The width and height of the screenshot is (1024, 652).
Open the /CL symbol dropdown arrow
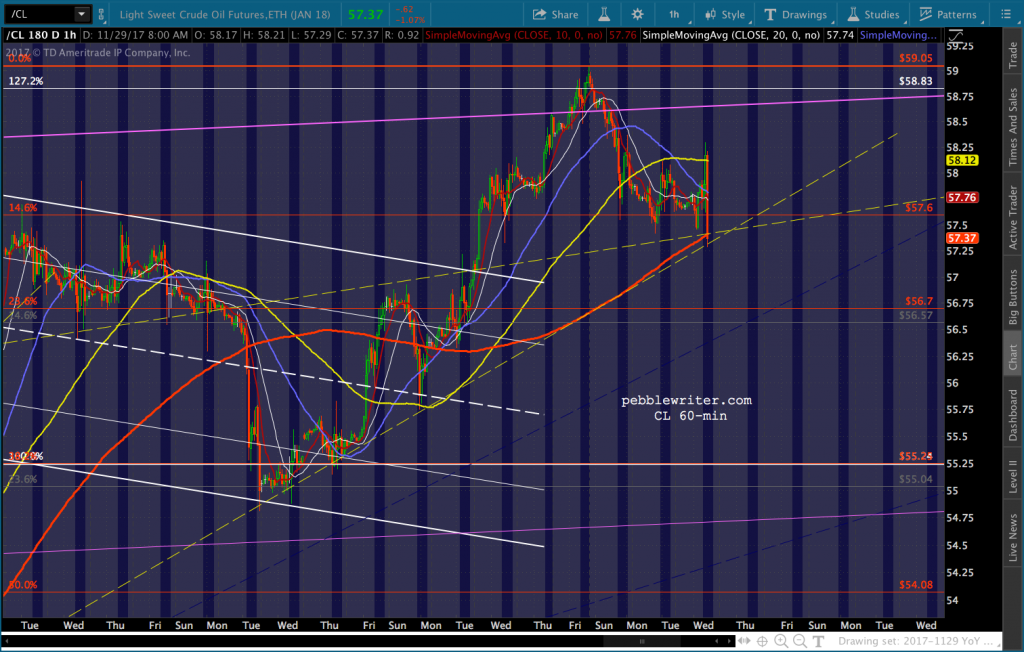pos(82,14)
